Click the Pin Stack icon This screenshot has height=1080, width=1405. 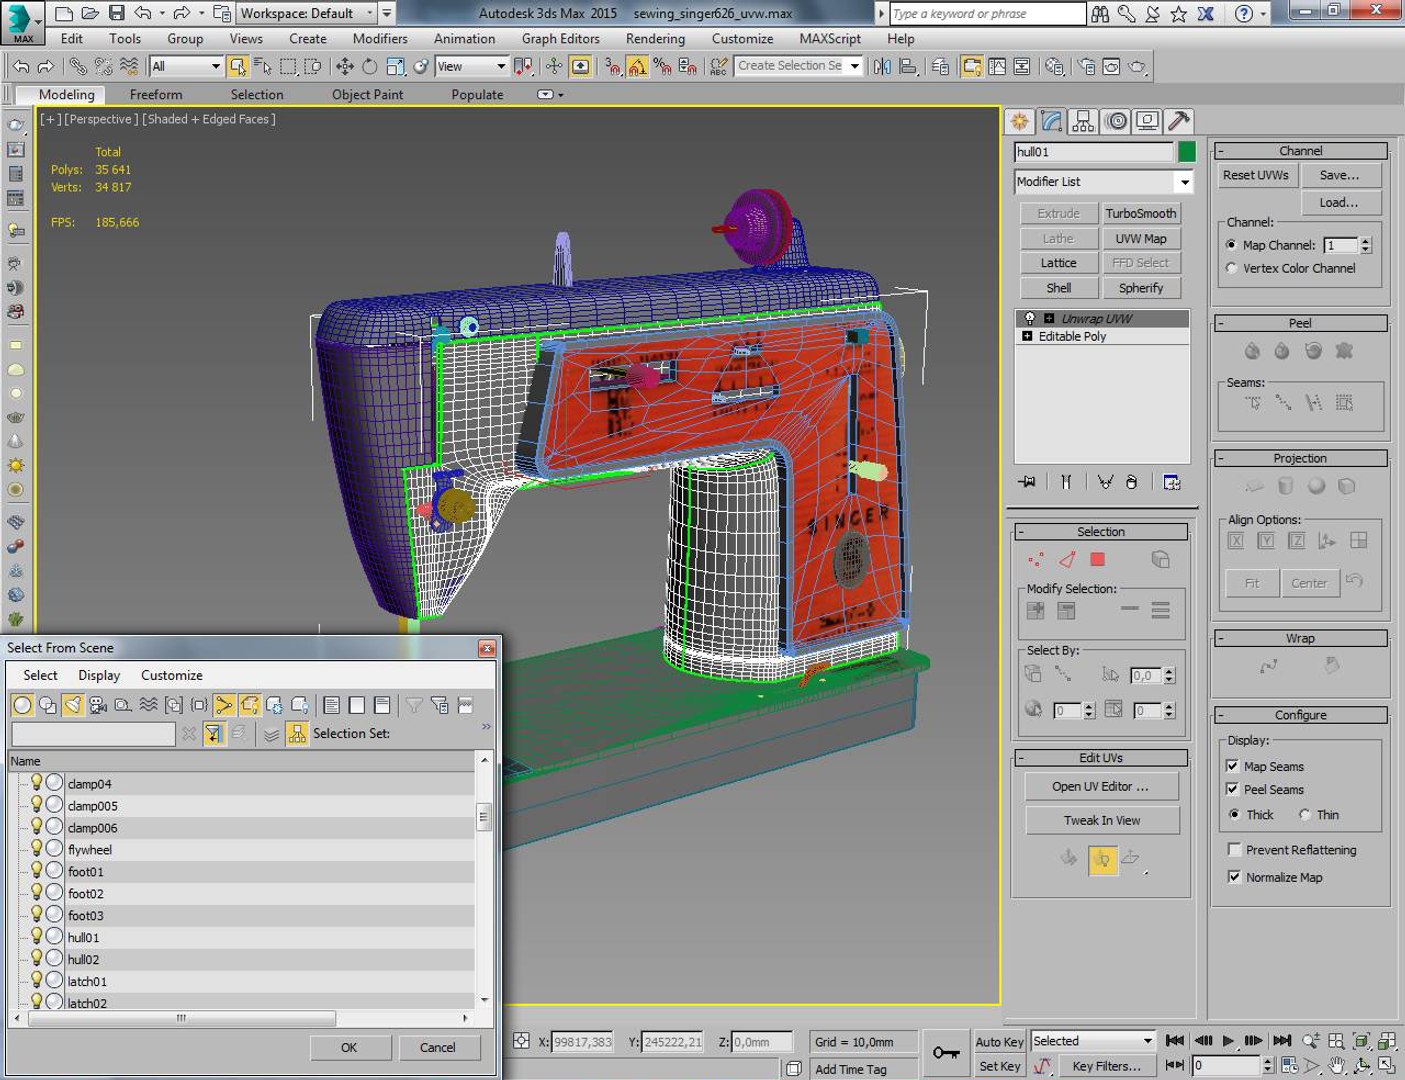(x=1027, y=482)
